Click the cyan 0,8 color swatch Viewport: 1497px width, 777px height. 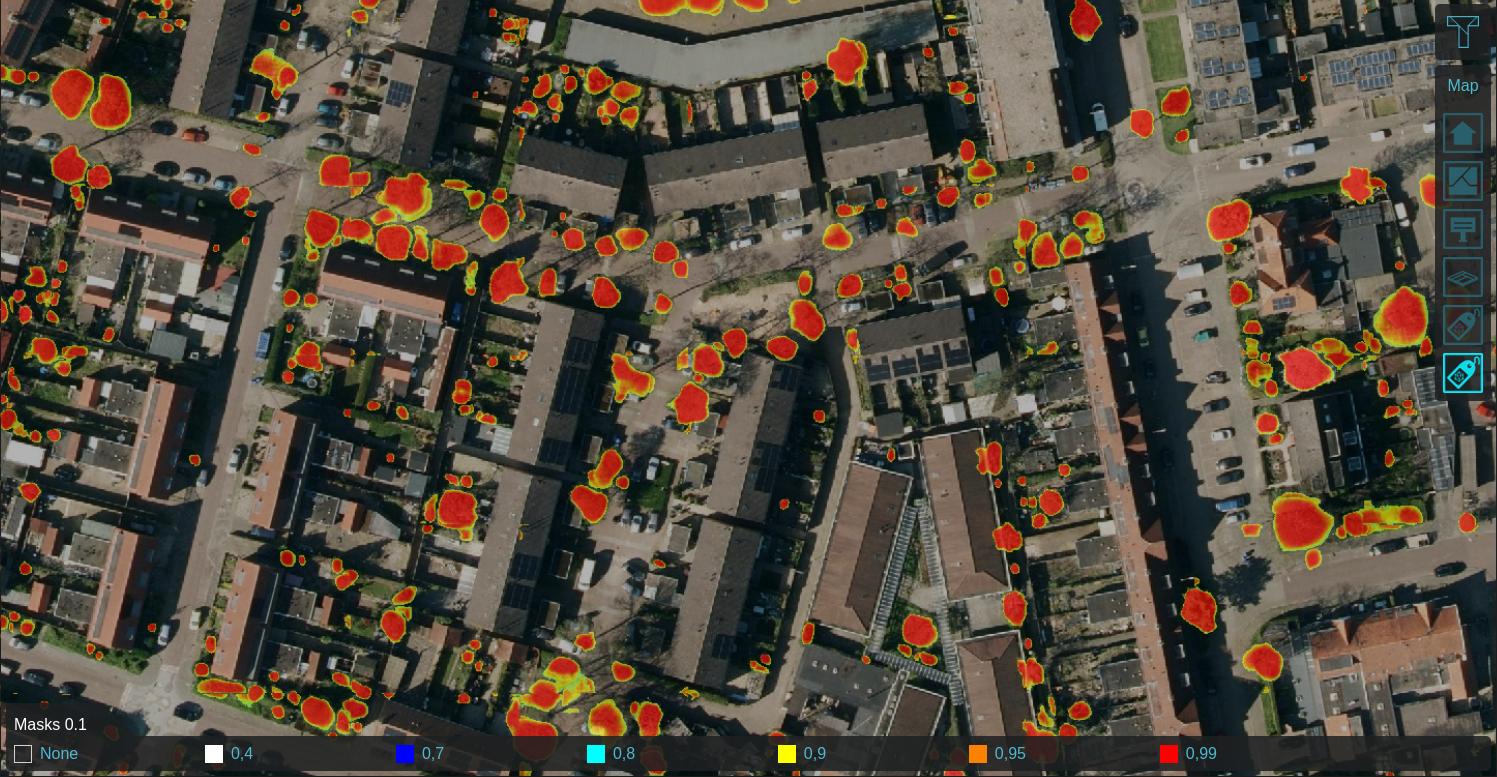click(596, 754)
